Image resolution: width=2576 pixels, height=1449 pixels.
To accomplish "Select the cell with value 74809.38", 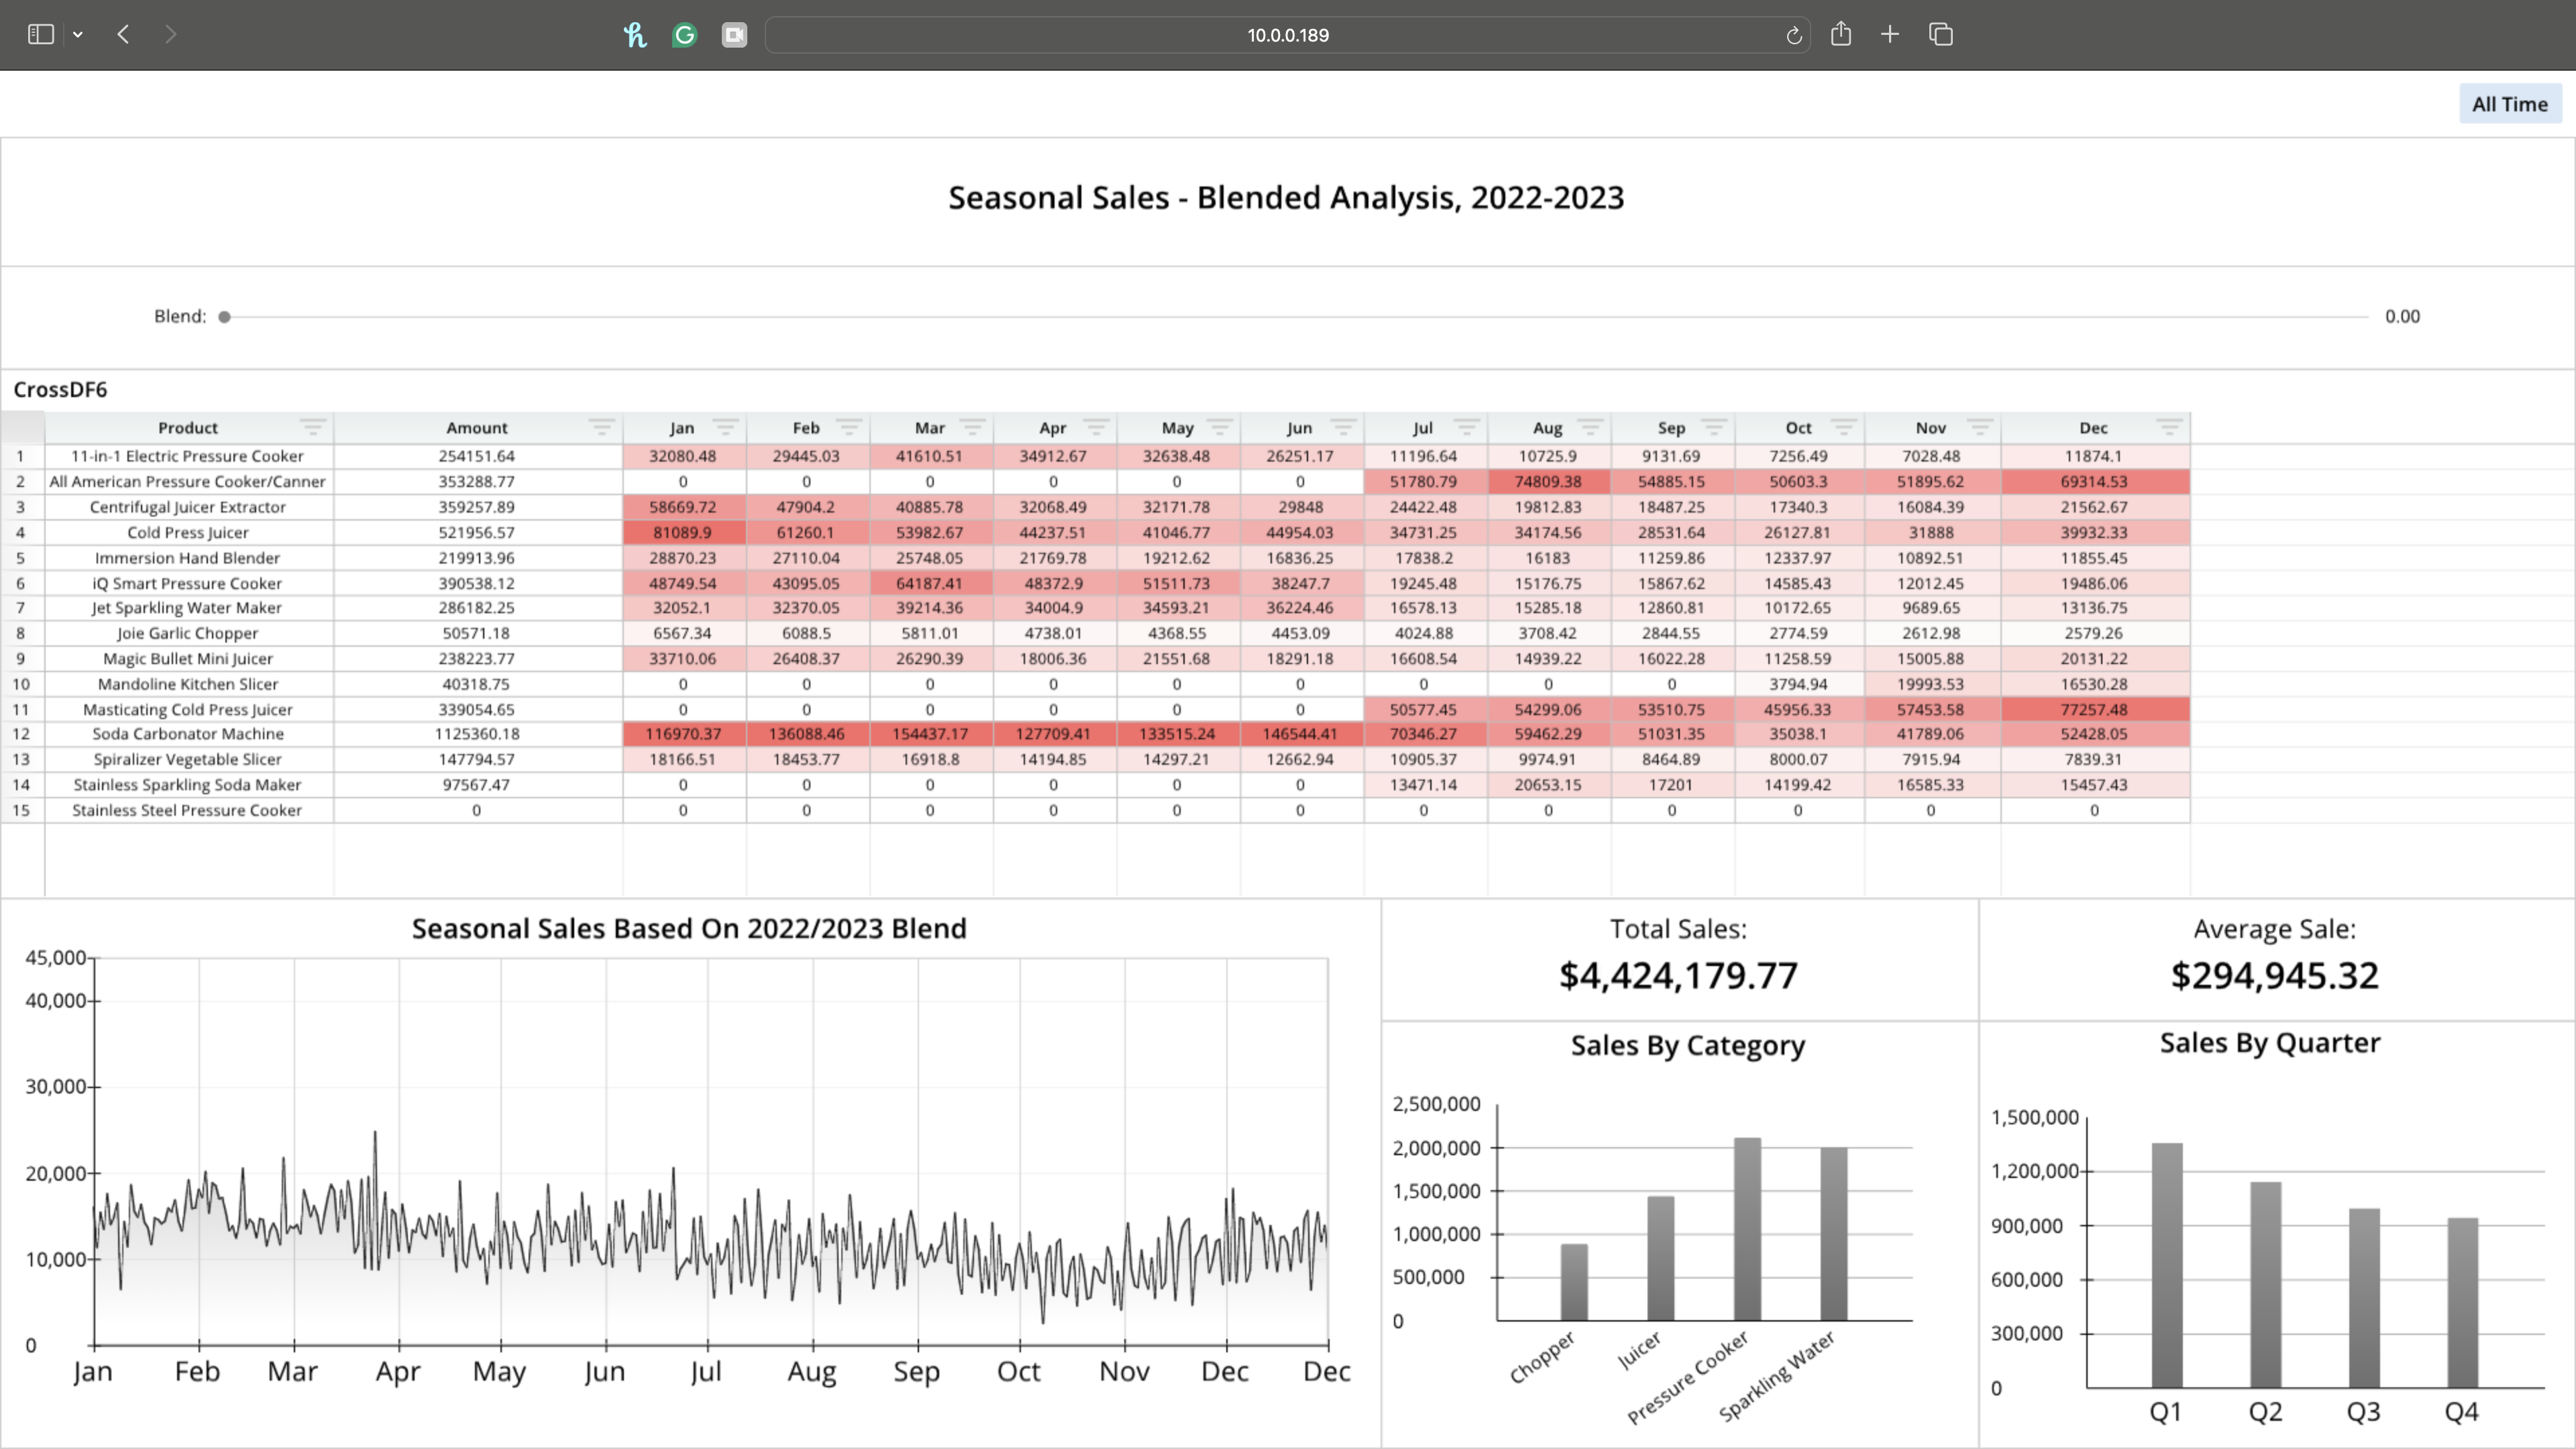I will pyautogui.click(x=1549, y=482).
